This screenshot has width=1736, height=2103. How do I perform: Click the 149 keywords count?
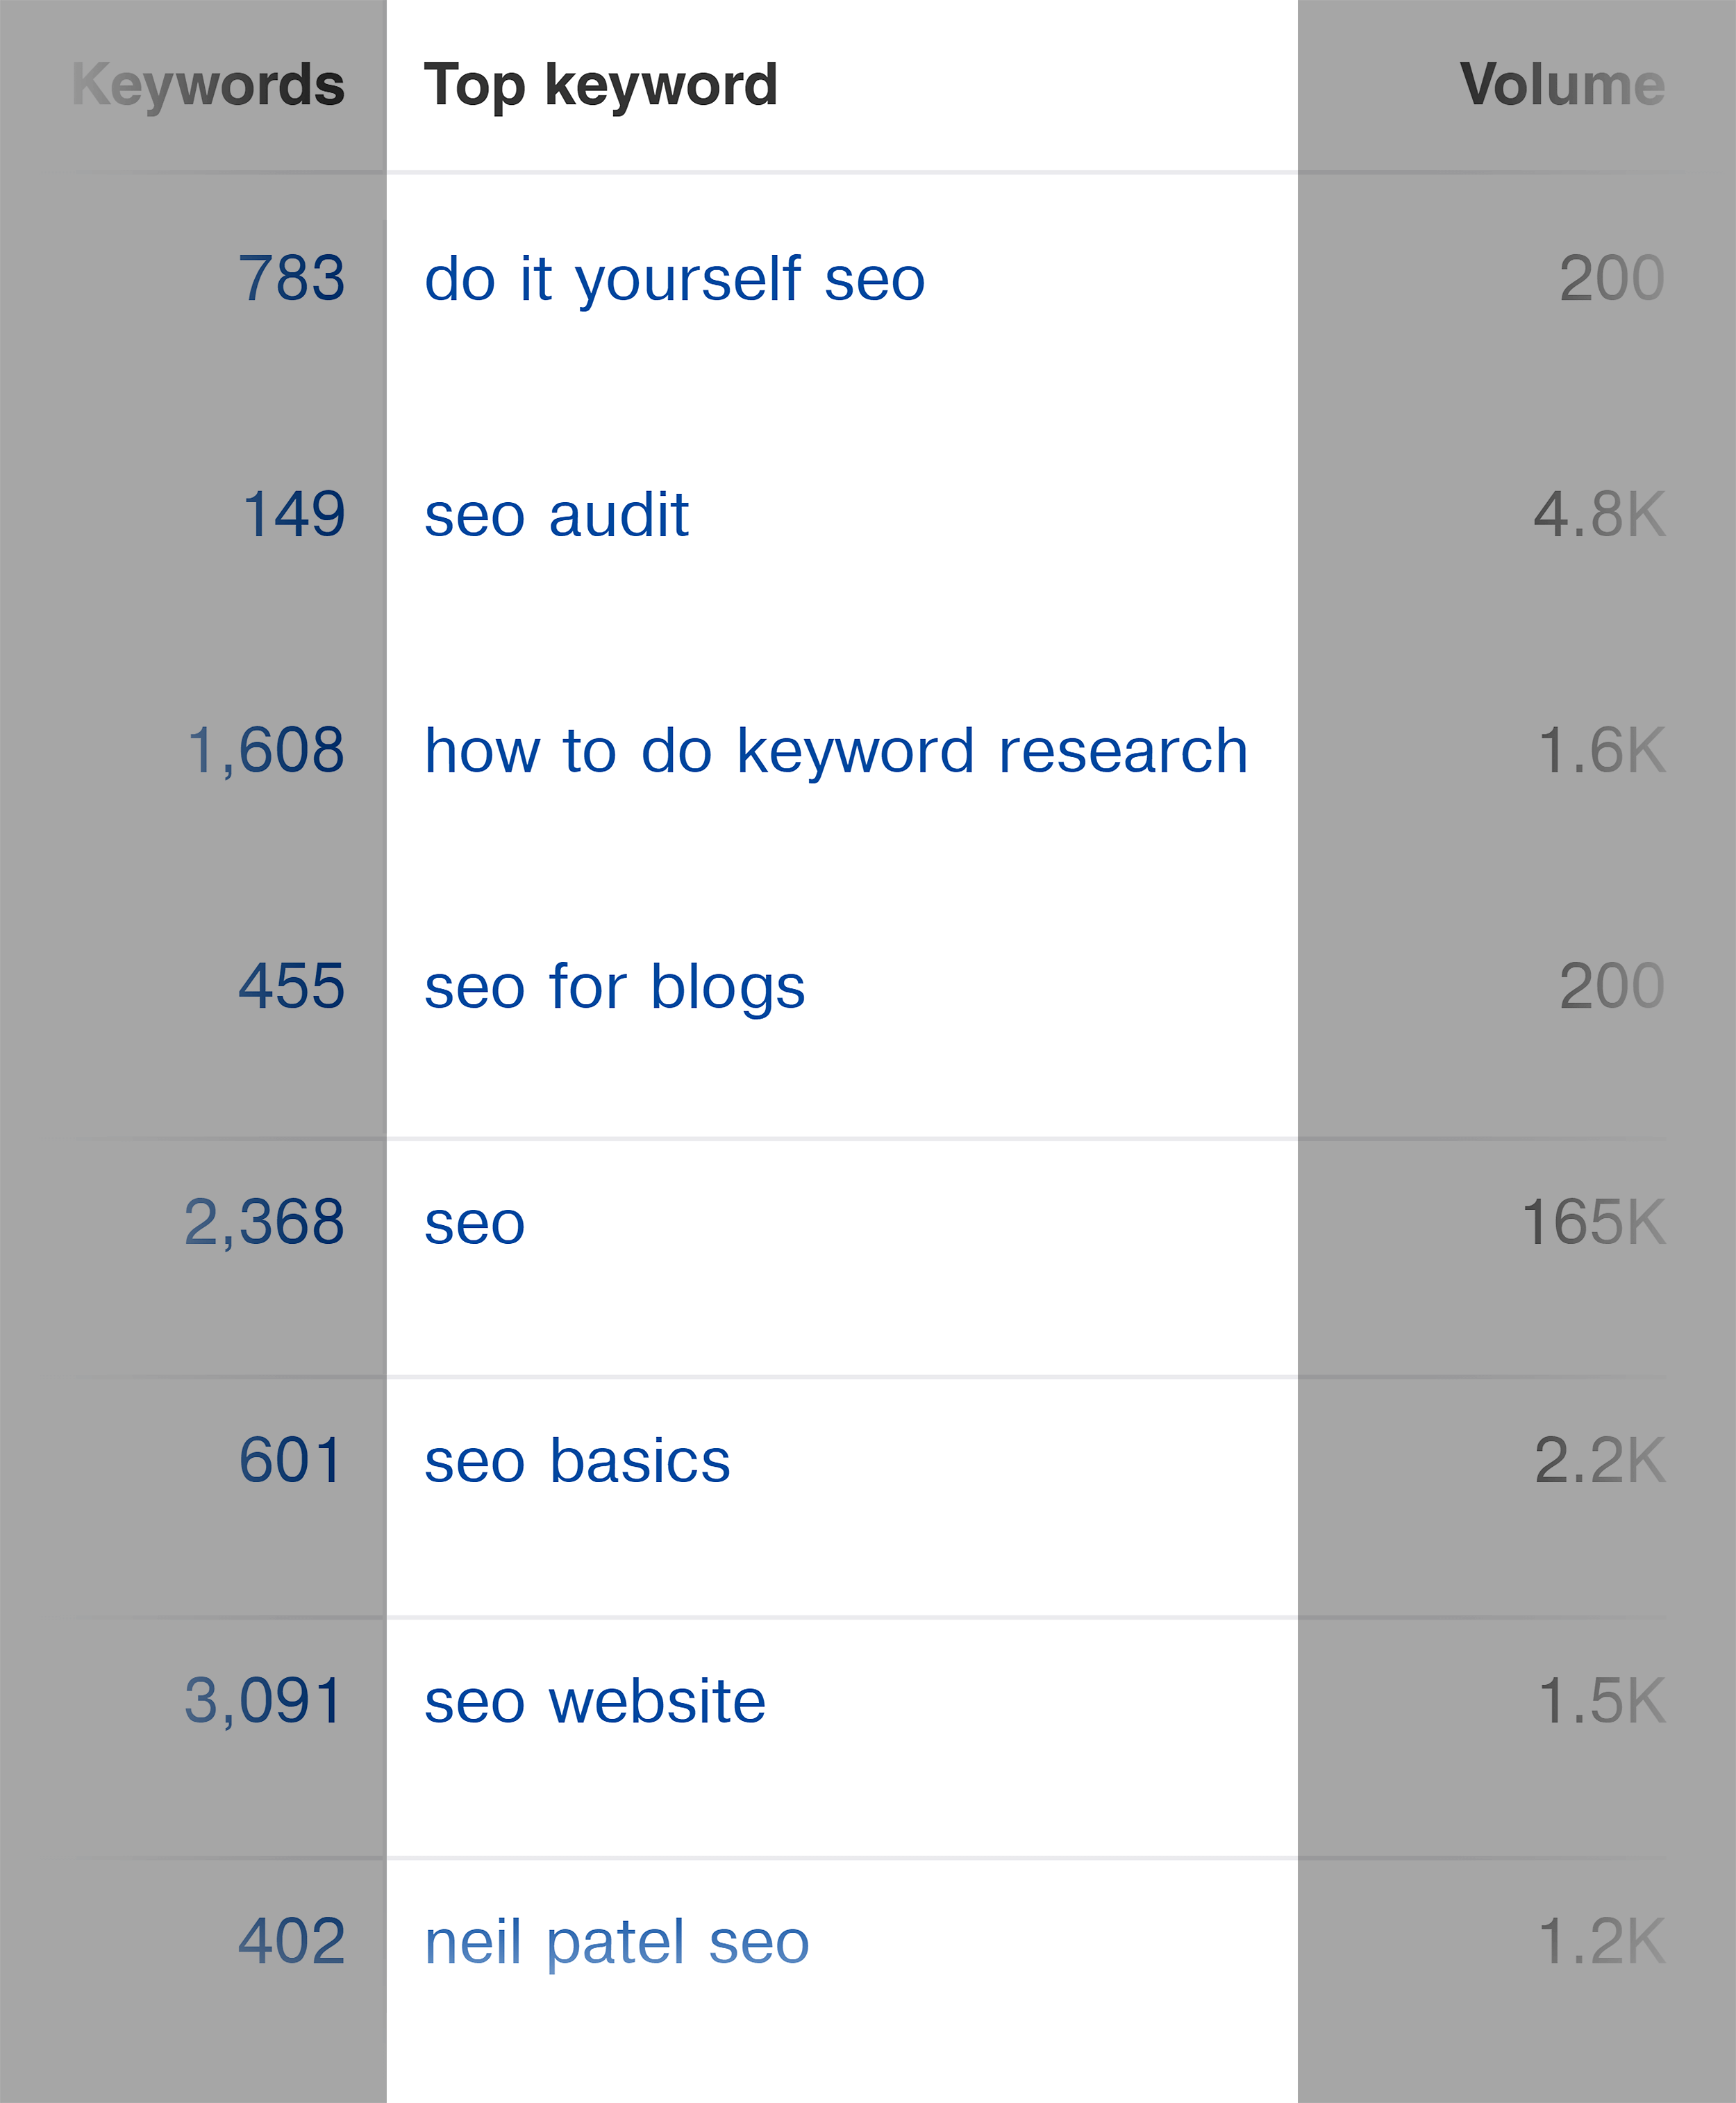pos(293,515)
